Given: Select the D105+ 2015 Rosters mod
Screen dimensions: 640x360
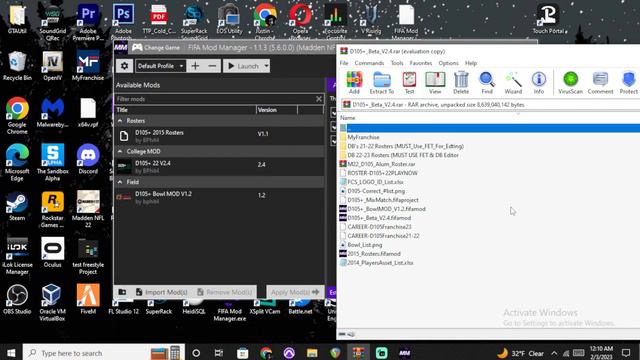Looking at the screenshot, I should point(220,136).
